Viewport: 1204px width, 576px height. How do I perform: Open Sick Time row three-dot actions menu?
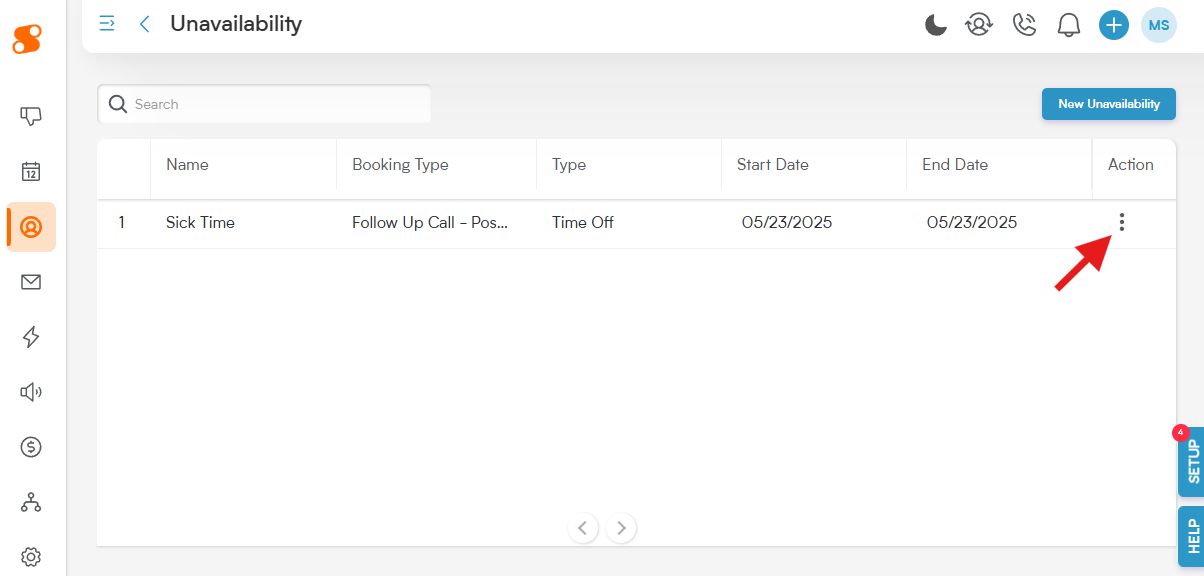point(1122,222)
